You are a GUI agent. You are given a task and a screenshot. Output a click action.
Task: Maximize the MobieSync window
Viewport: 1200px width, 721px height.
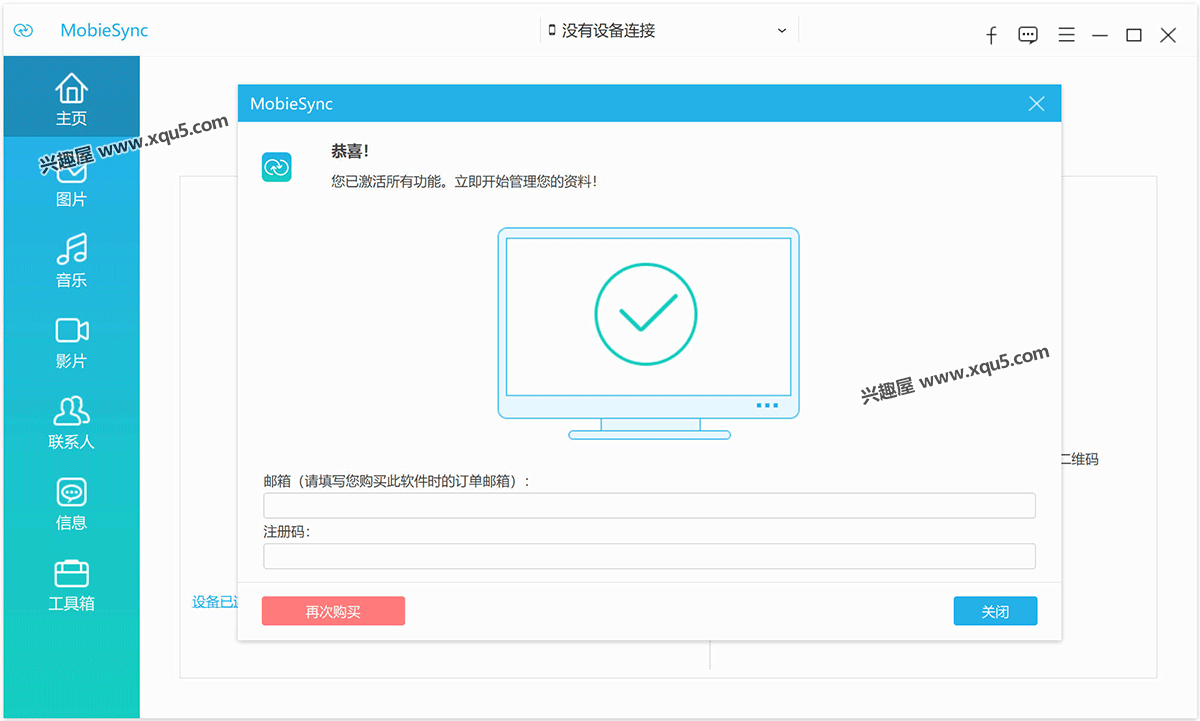[1134, 35]
